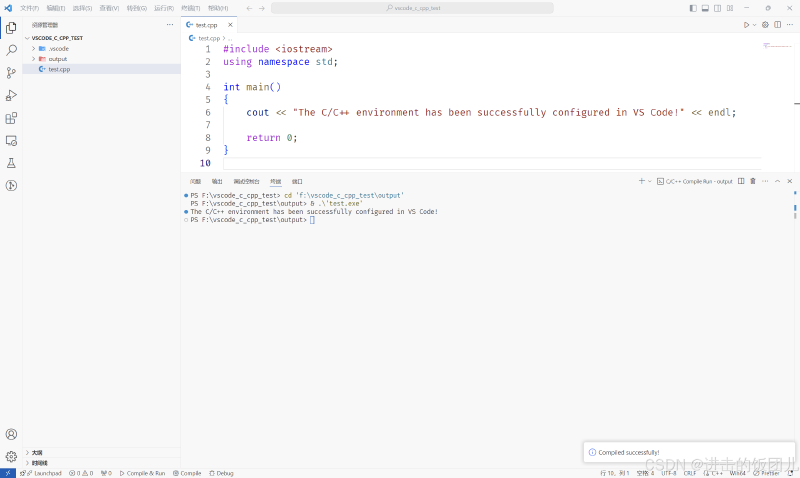The image size is (800, 478).
Task: Toggle the secondary side bar layout icon
Action: [717, 8]
